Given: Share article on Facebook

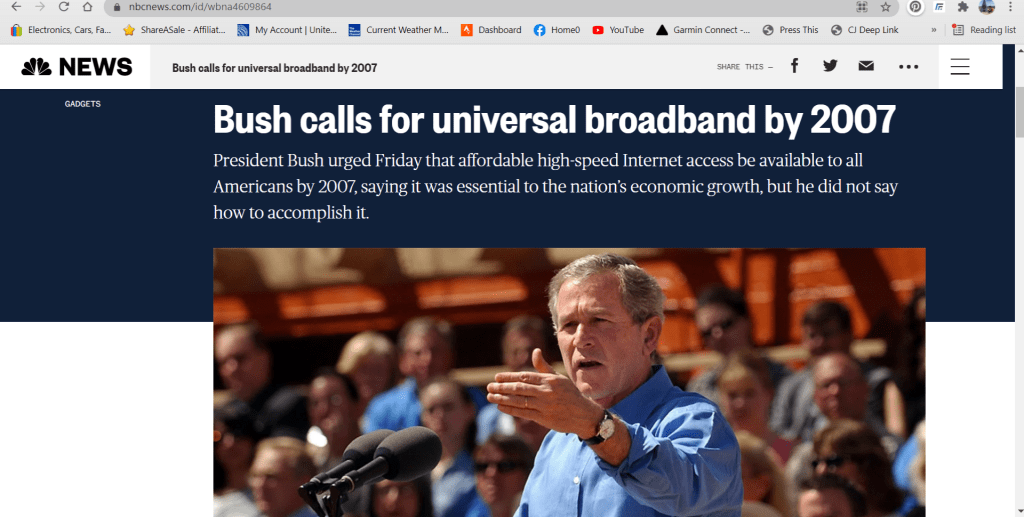Looking at the screenshot, I should 794,66.
